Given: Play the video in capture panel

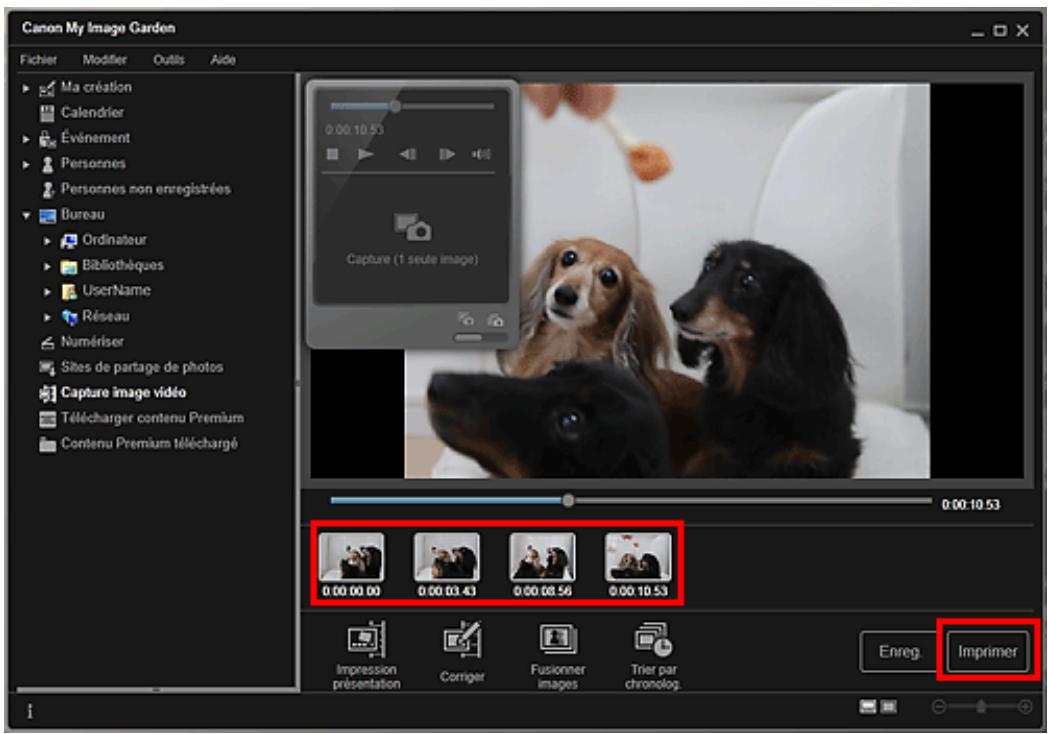Looking at the screenshot, I should click(366, 154).
